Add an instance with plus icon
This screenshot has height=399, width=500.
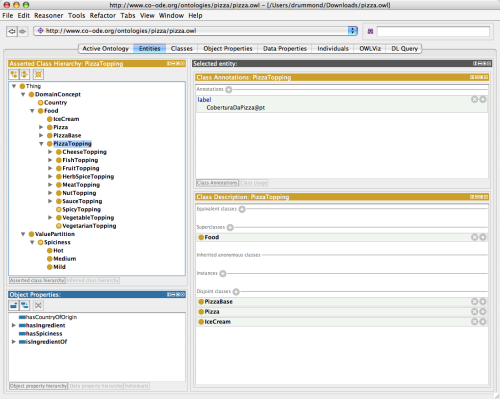(x=223, y=273)
